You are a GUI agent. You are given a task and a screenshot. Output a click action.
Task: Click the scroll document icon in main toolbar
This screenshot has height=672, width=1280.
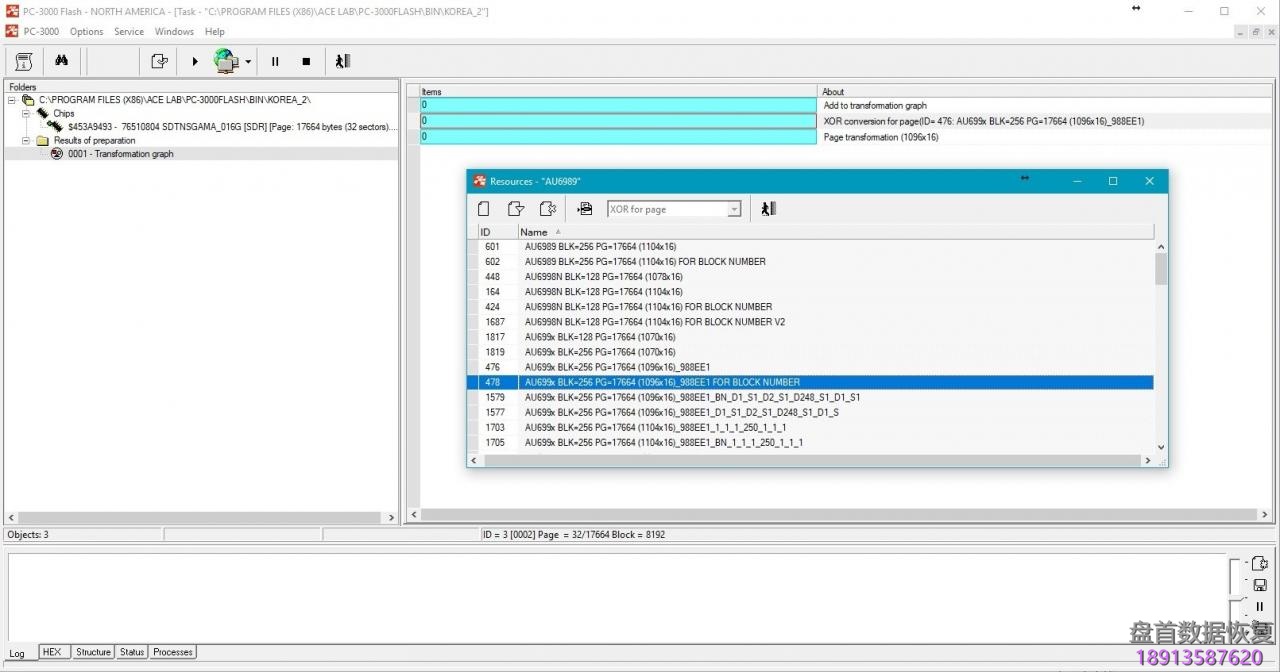point(24,61)
